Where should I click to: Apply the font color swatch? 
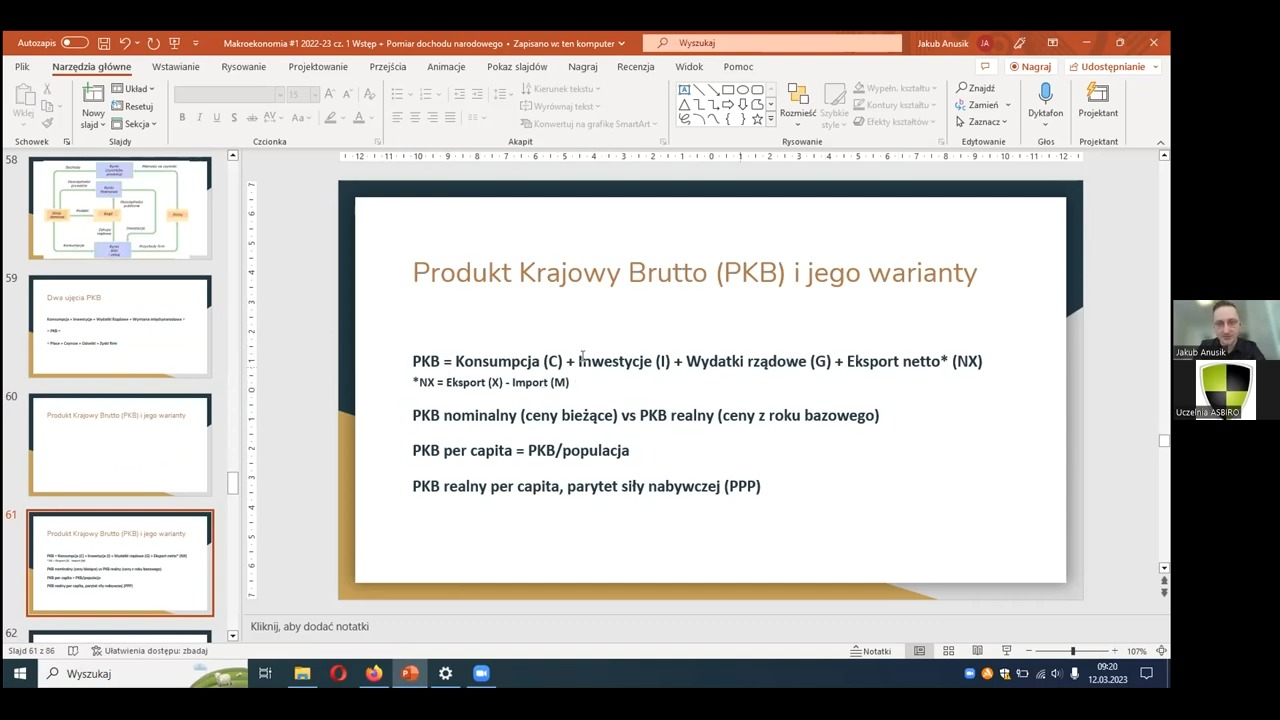coord(359,118)
